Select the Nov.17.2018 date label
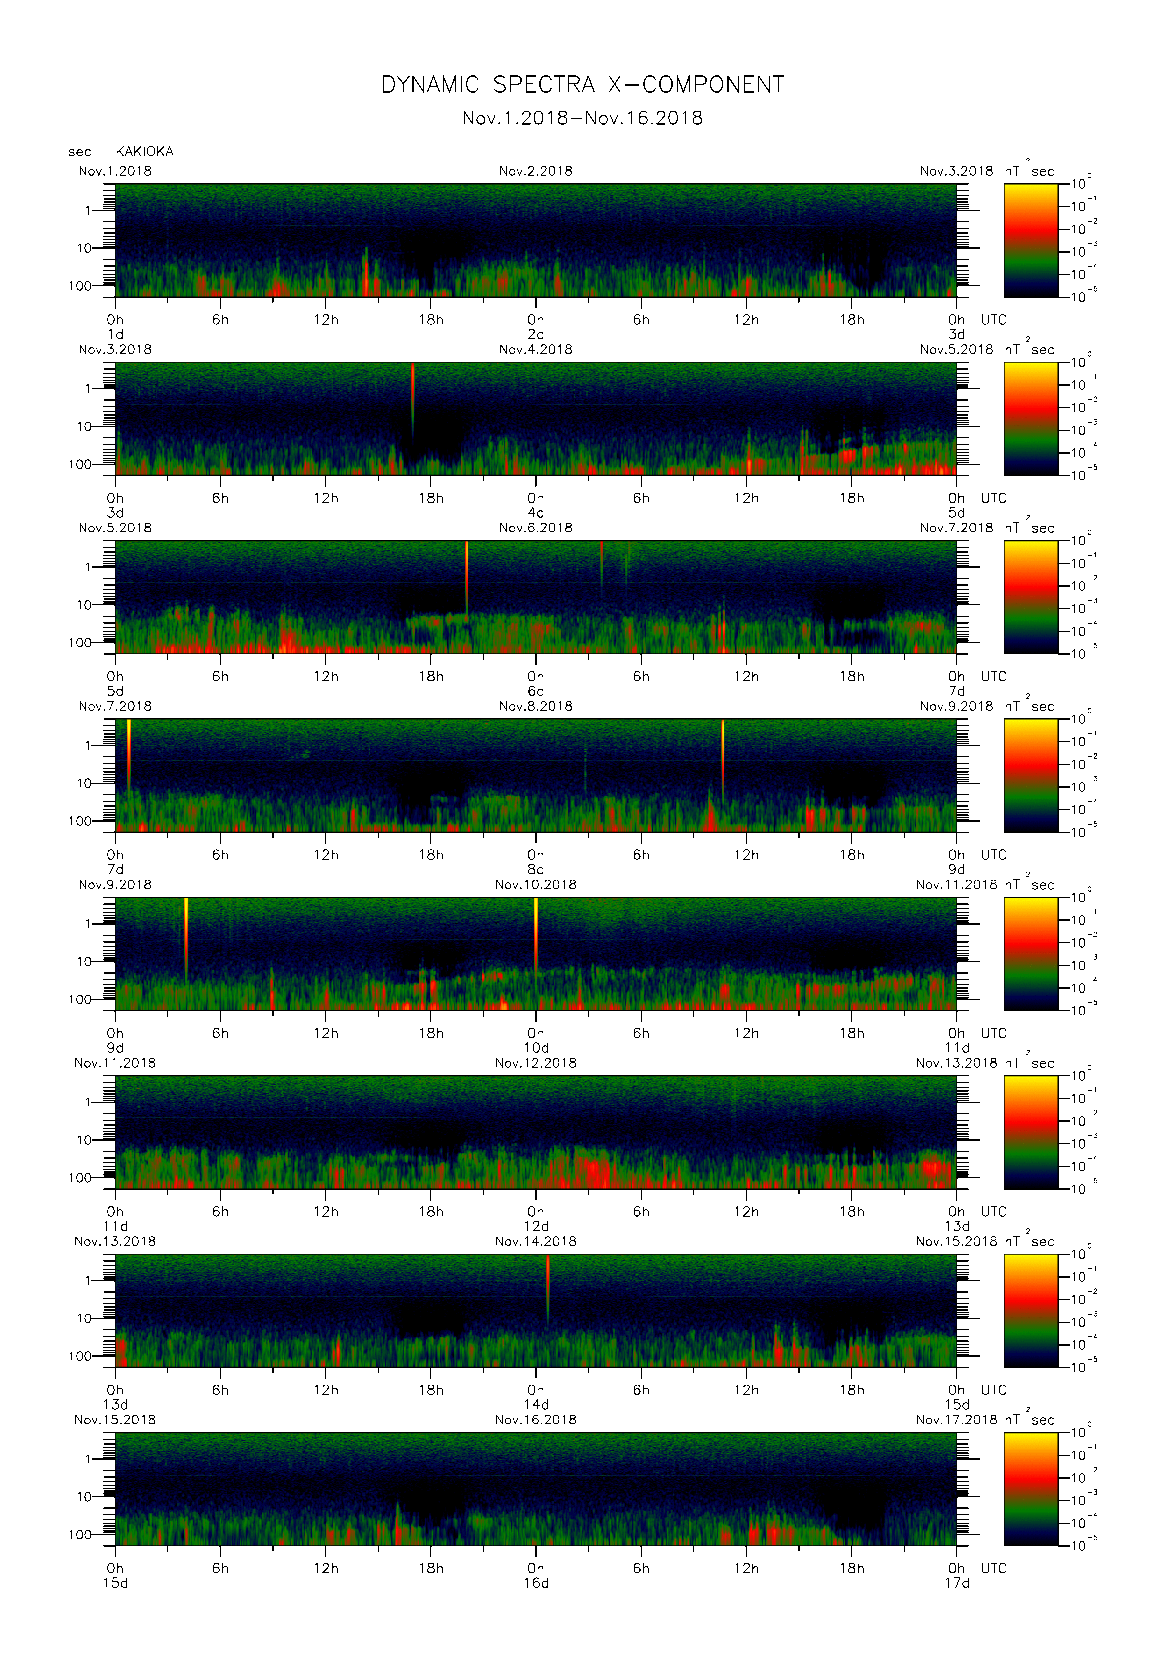1165x1679 pixels. coord(957,1420)
